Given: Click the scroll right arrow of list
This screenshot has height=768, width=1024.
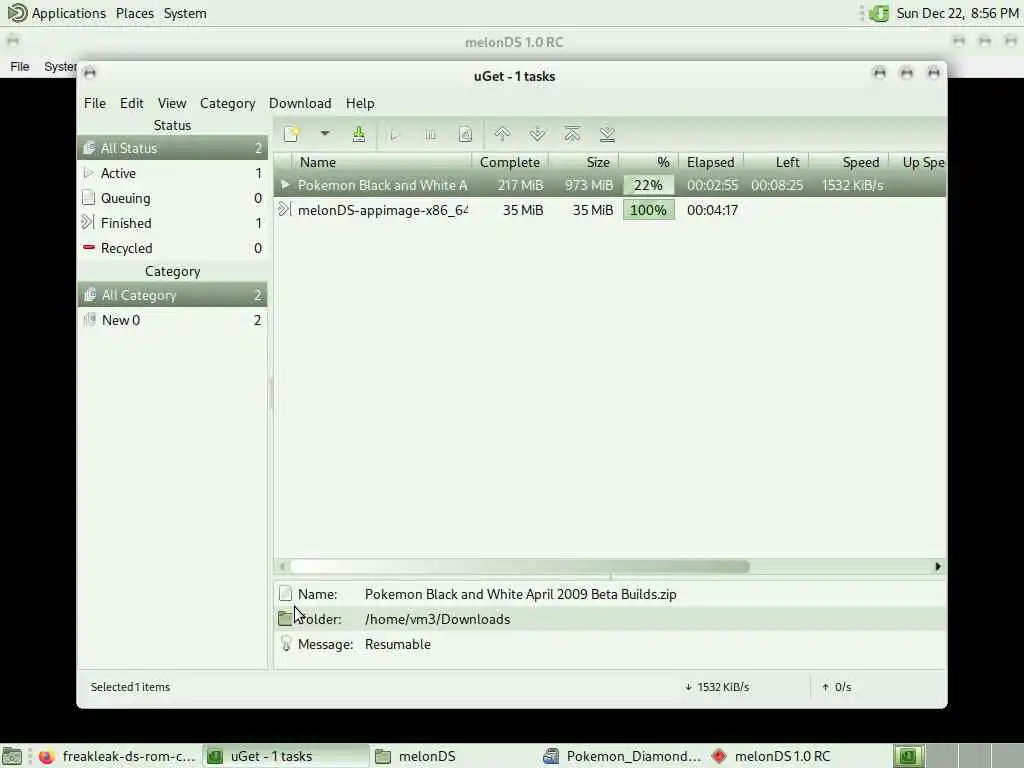Looking at the screenshot, I should (x=938, y=566).
